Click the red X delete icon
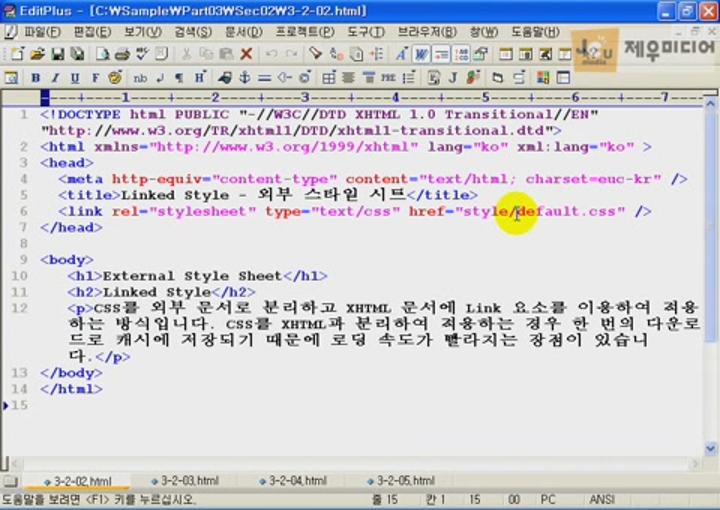 247,54
